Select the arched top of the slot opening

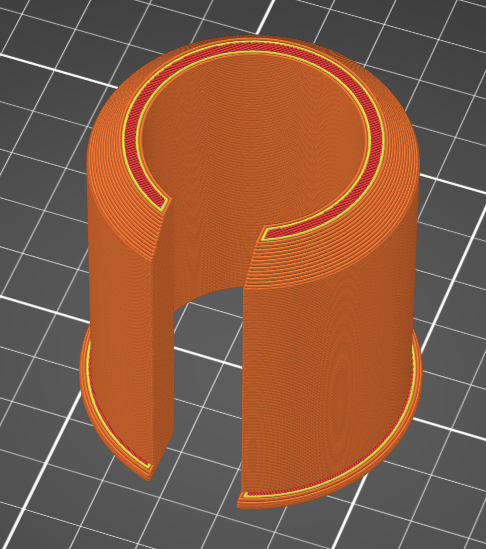pos(209,294)
